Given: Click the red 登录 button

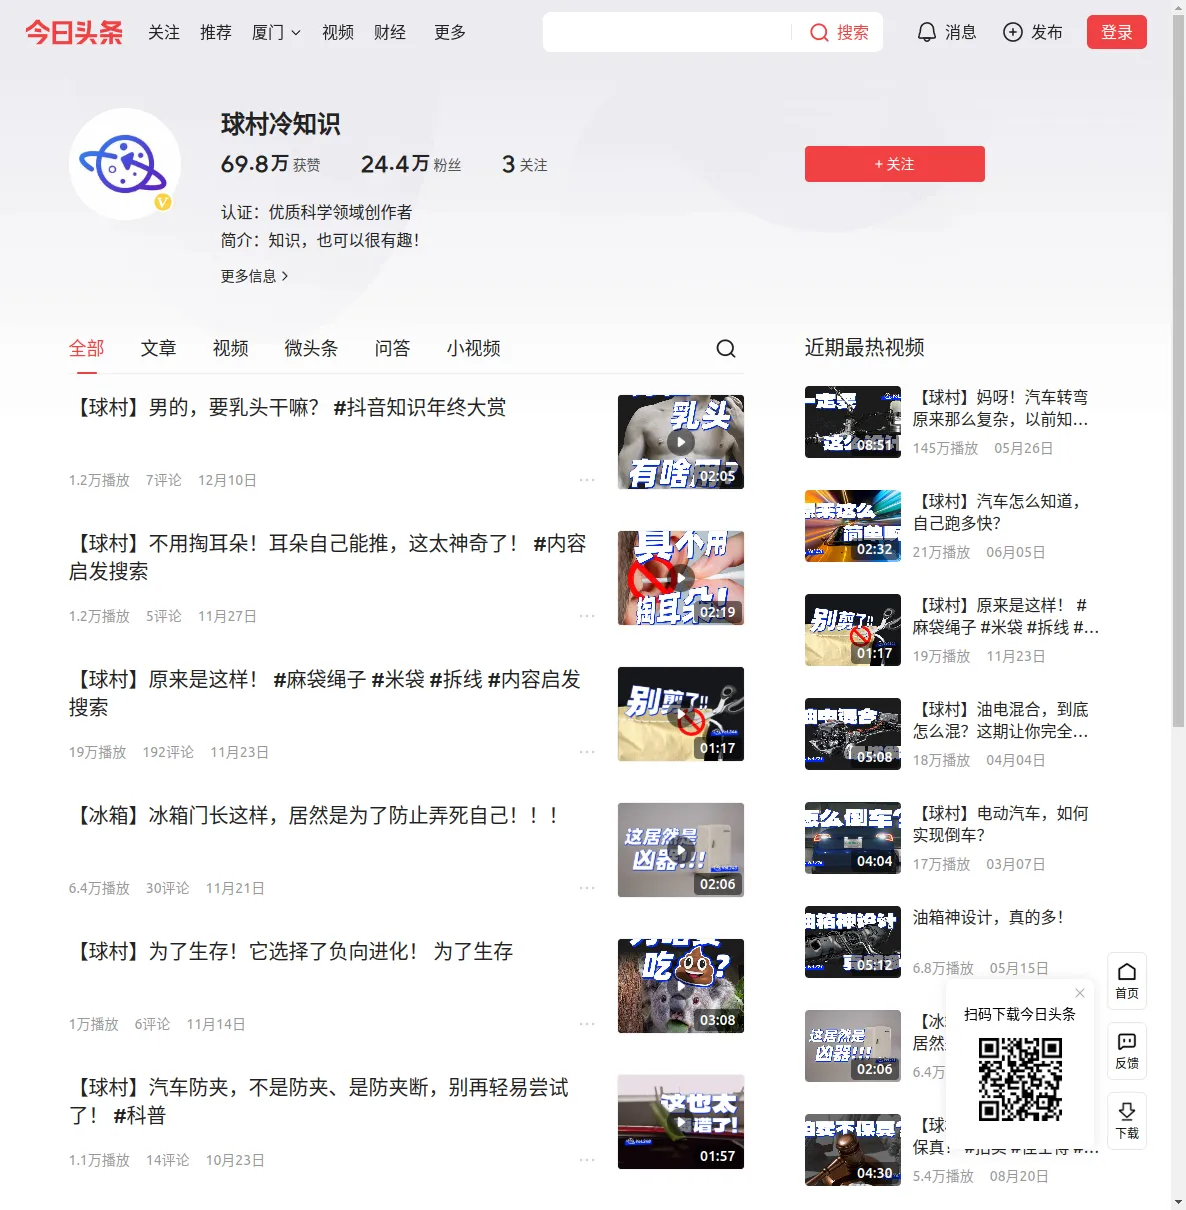Looking at the screenshot, I should [1117, 32].
